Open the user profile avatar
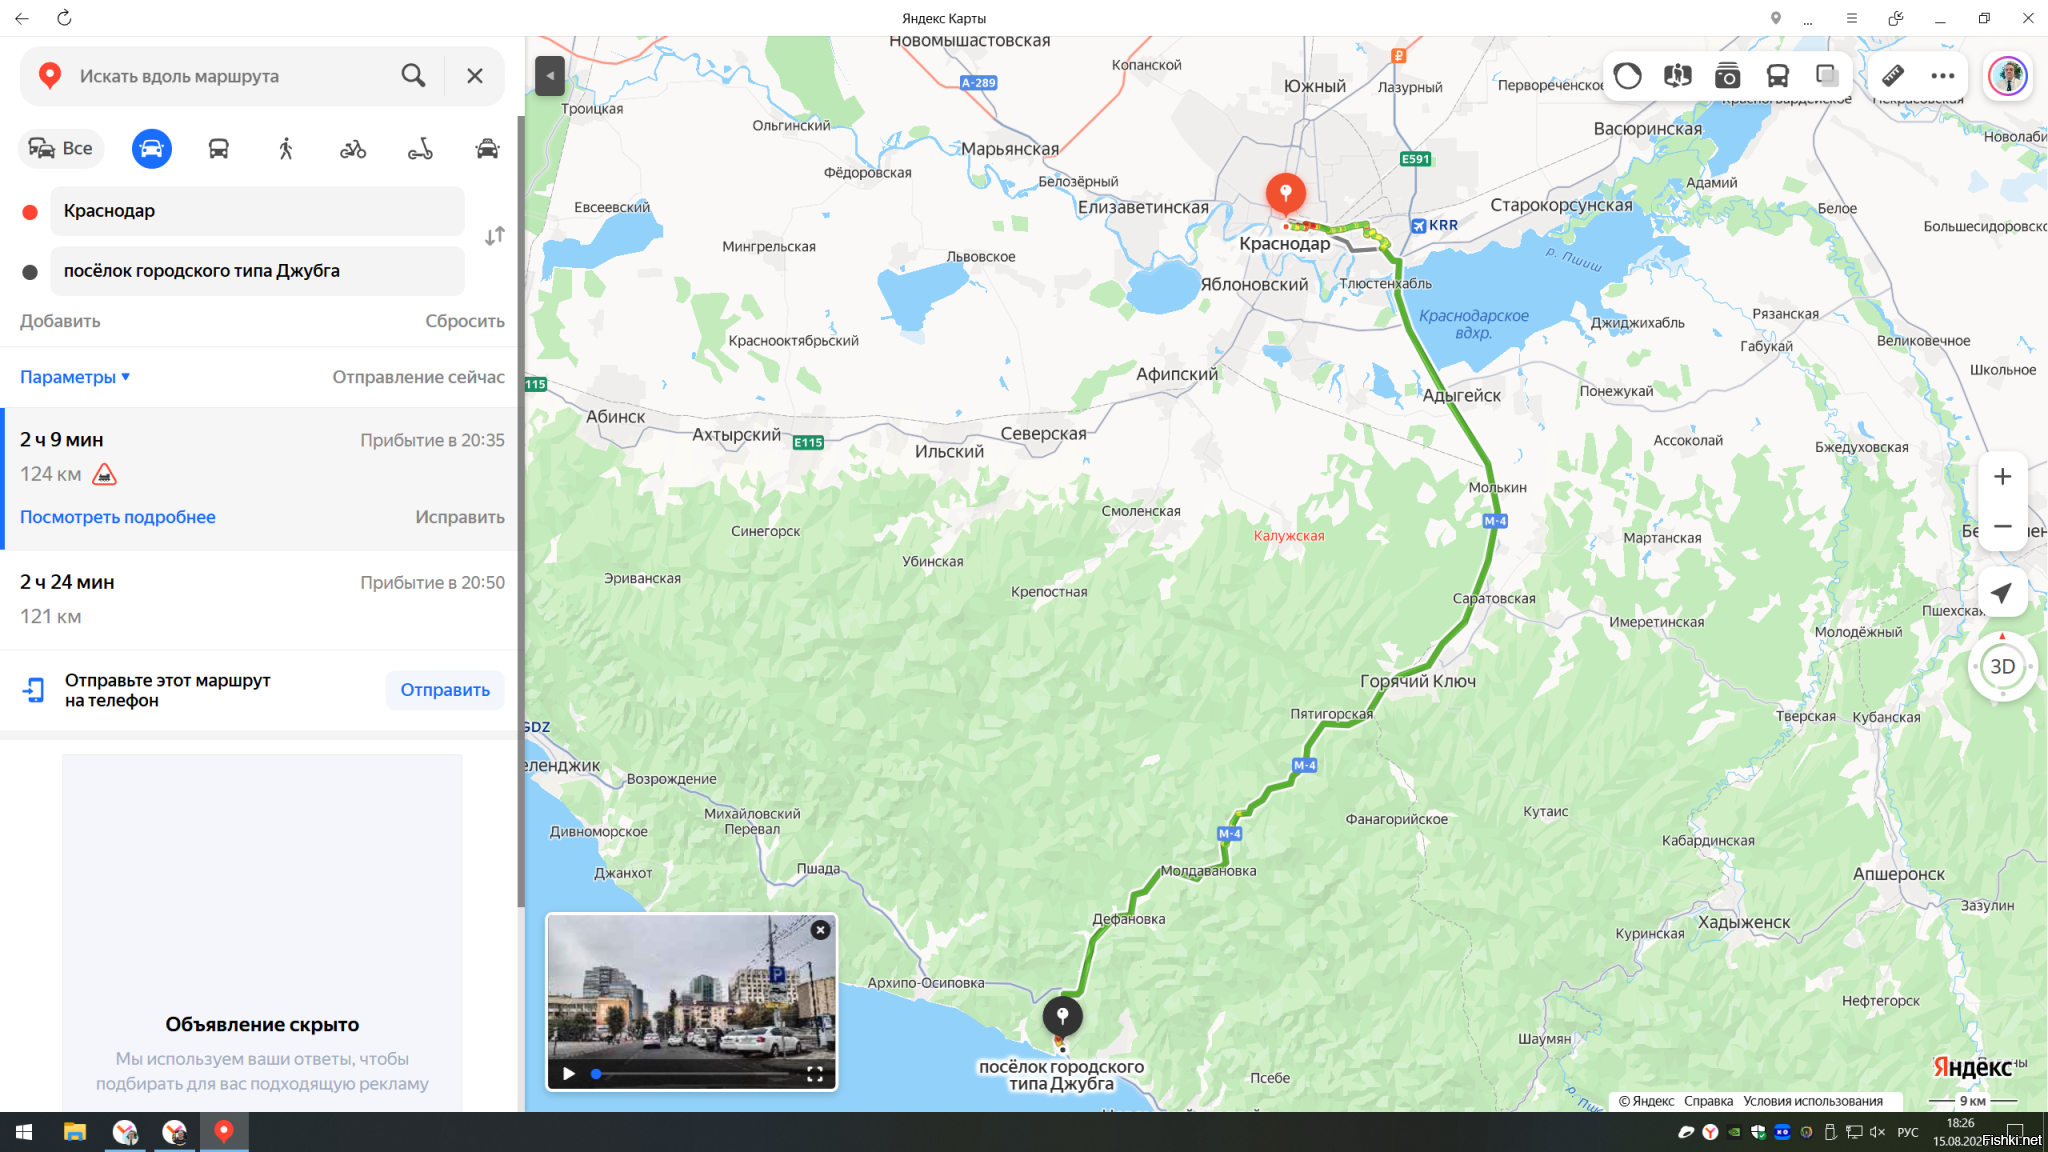2048x1152 pixels. [2007, 76]
